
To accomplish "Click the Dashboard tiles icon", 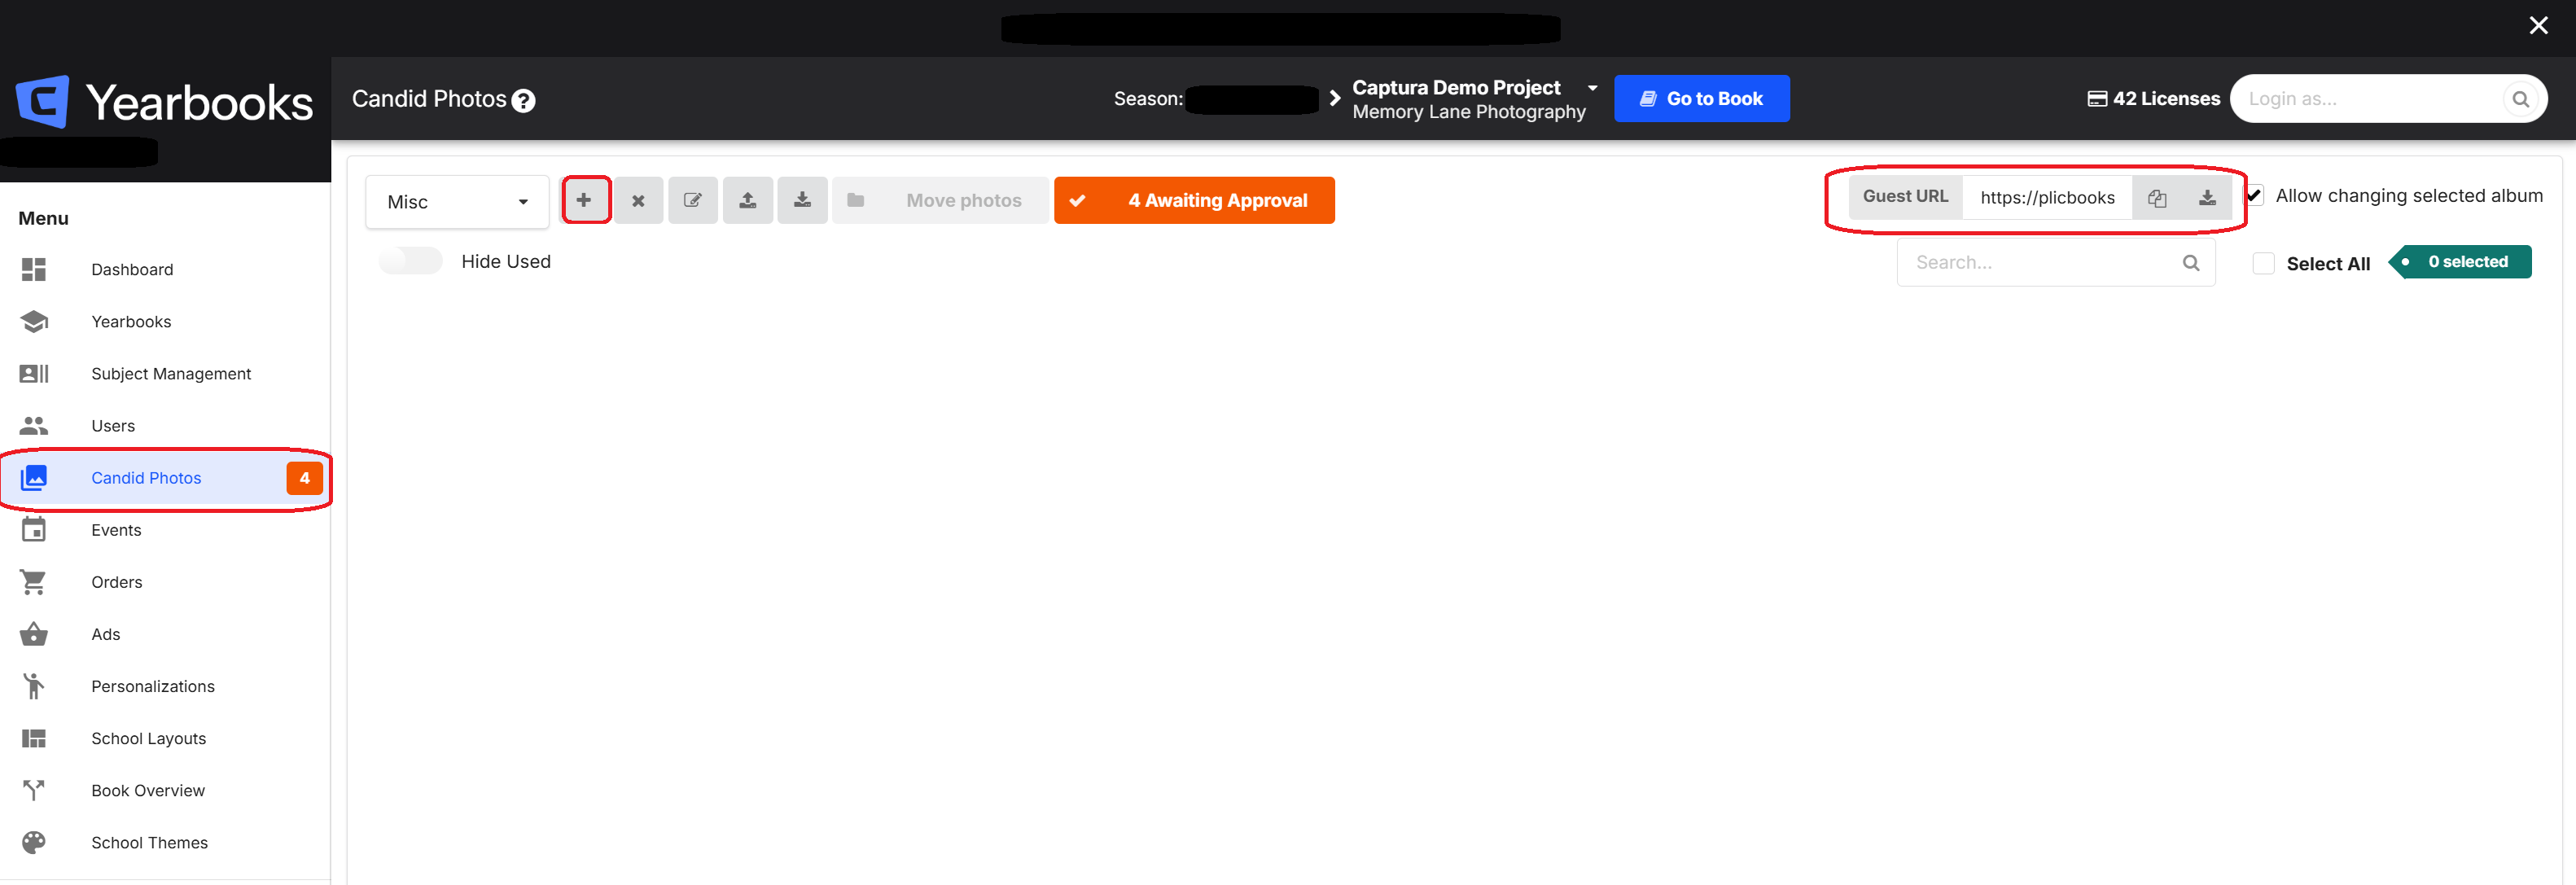I will 33,269.
